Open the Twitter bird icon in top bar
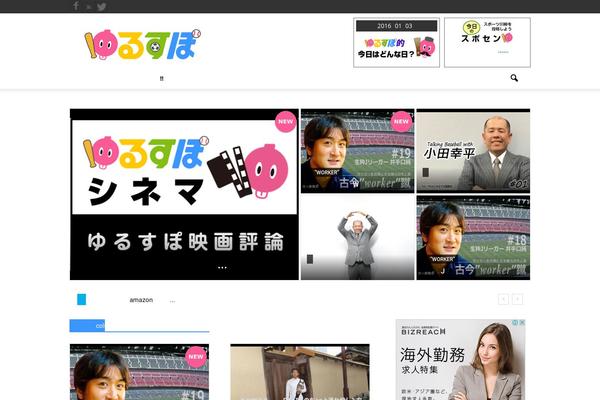 tap(101, 7)
